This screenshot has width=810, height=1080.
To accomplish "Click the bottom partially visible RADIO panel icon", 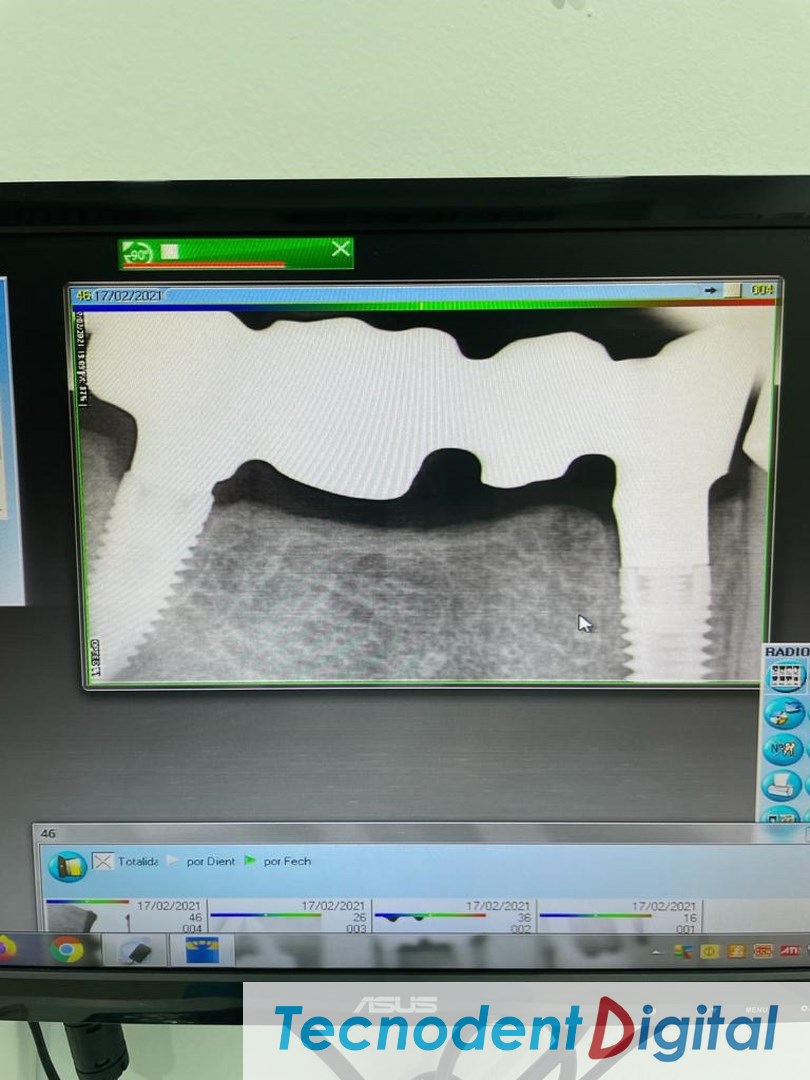I will (x=783, y=814).
